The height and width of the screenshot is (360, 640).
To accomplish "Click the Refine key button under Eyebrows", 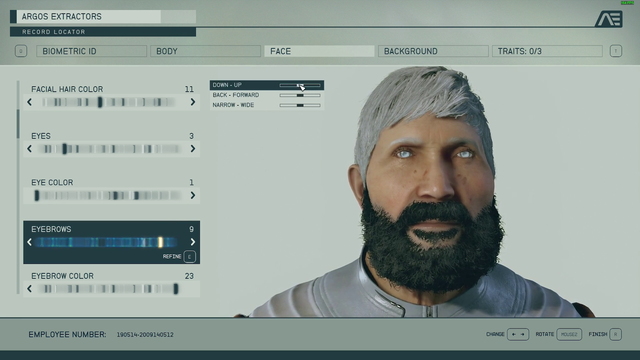I will tap(189, 256).
